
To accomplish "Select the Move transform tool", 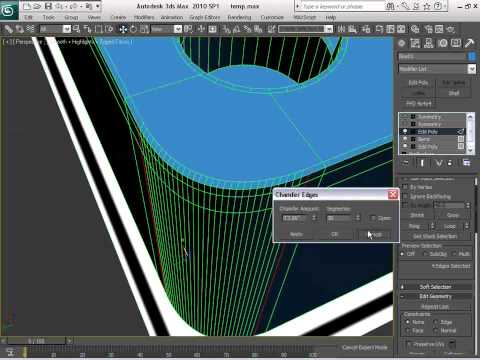I will 123,29.
